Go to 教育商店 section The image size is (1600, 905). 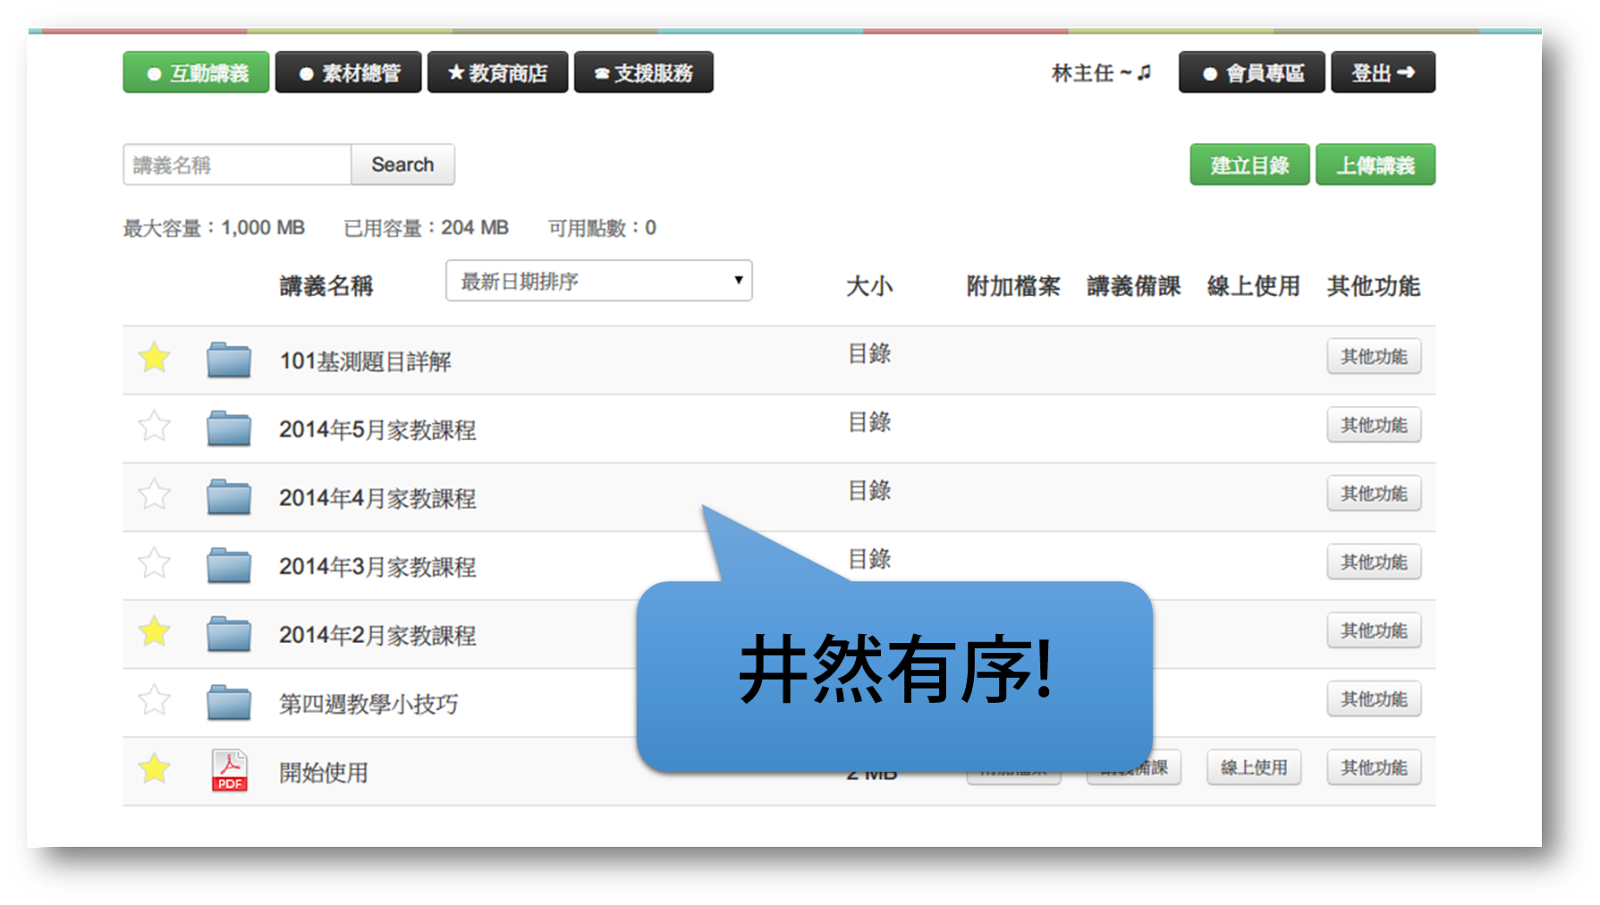498,72
